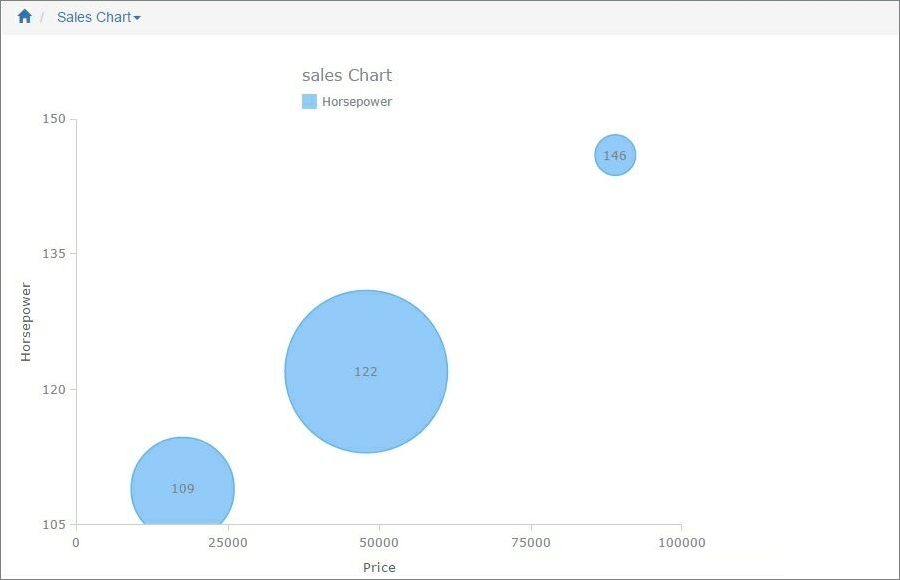Click the 'Sales Chart' breadcrumb link

(95, 17)
